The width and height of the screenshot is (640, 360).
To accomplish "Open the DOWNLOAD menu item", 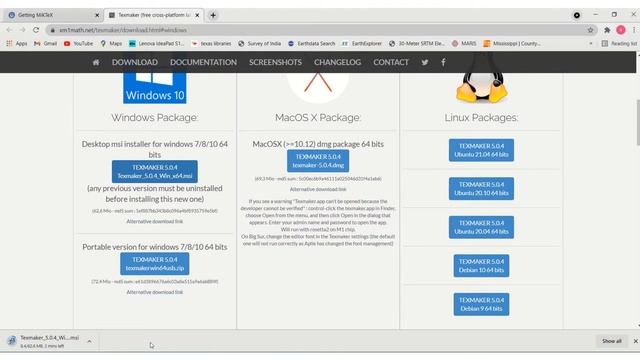I will coord(135,62).
